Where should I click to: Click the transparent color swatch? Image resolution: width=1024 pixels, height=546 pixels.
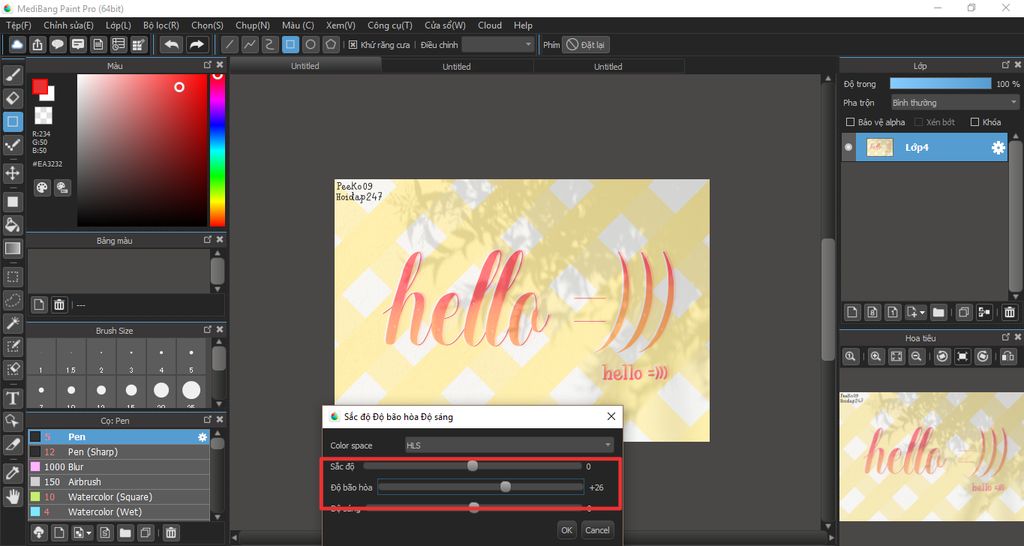pyautogui.click(x=43, y=116)
